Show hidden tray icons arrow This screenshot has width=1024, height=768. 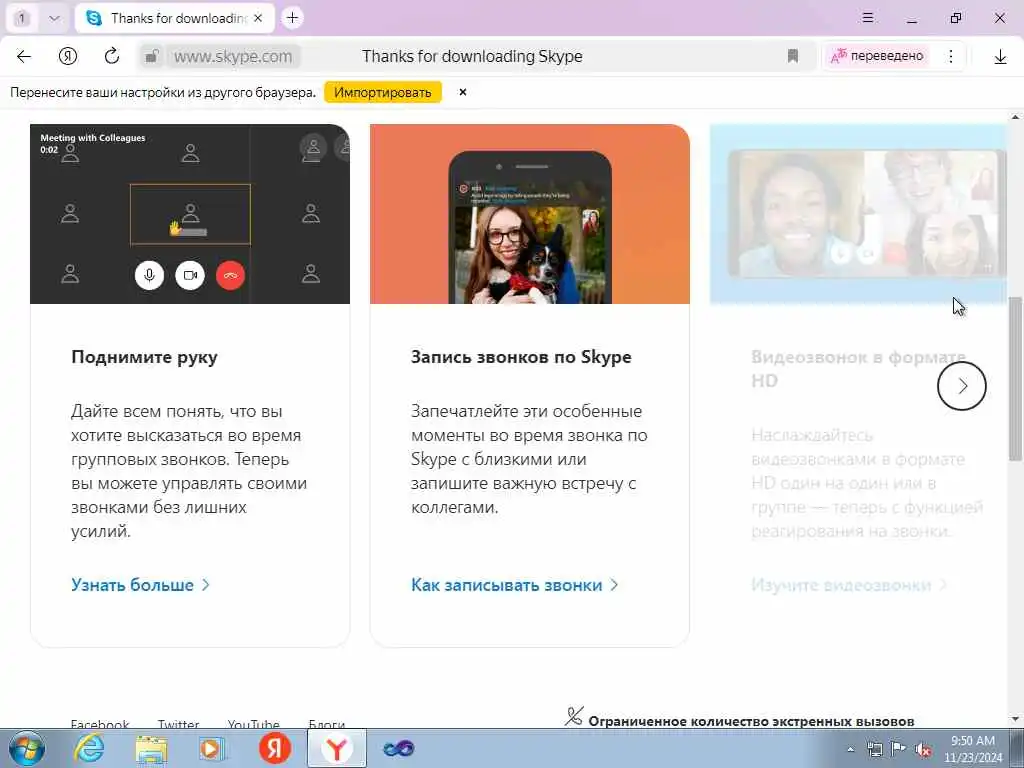click(x=850, y=750)
